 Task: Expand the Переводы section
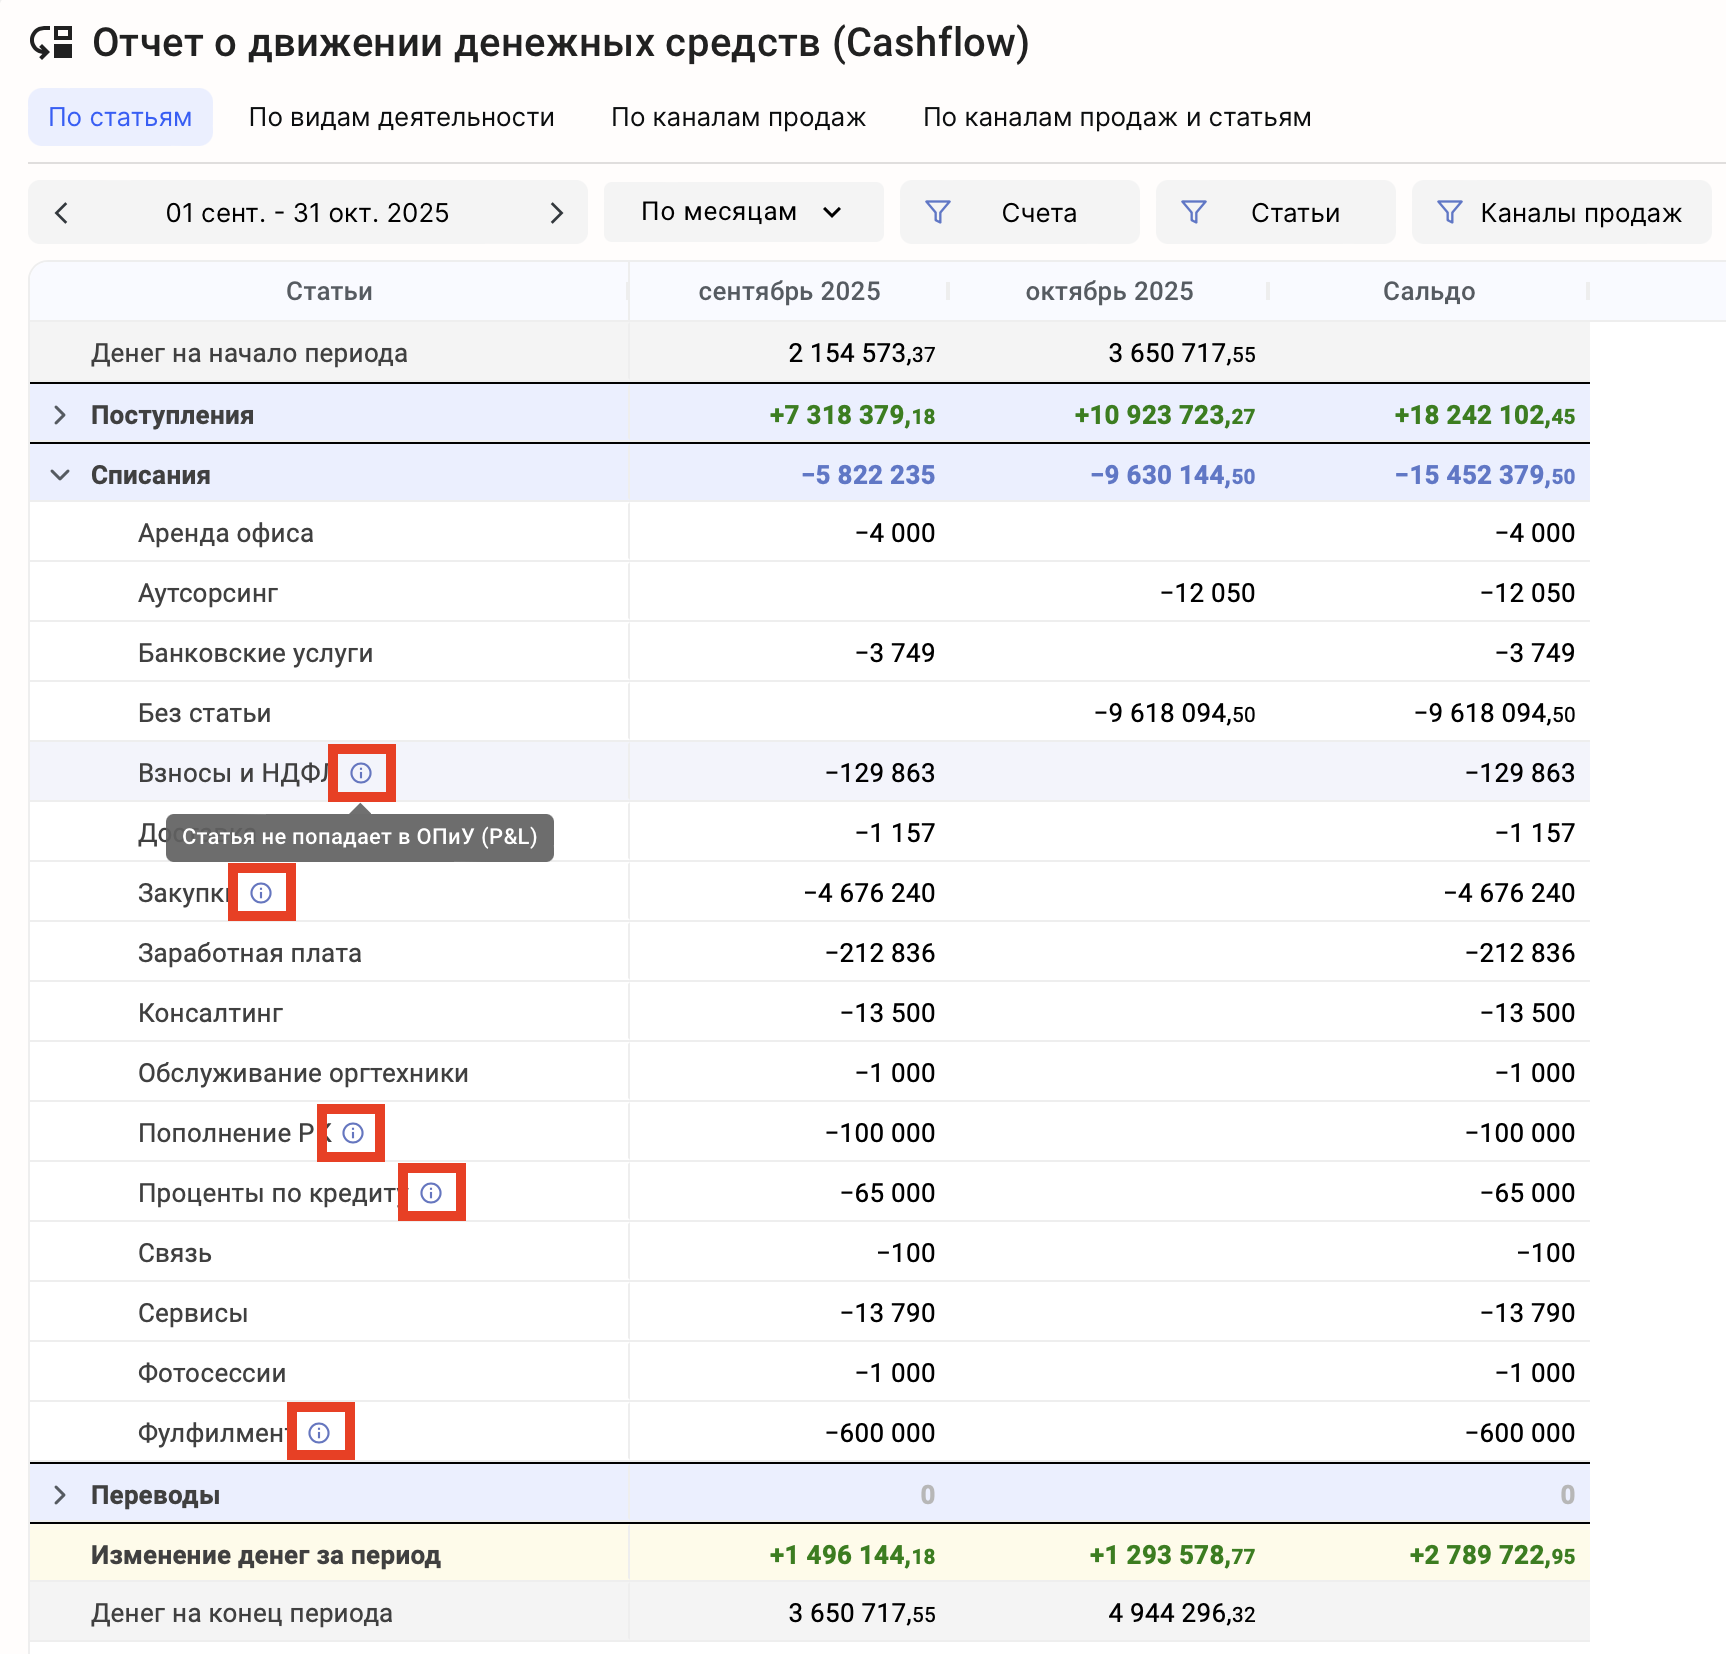click(x=60, y=1495)
